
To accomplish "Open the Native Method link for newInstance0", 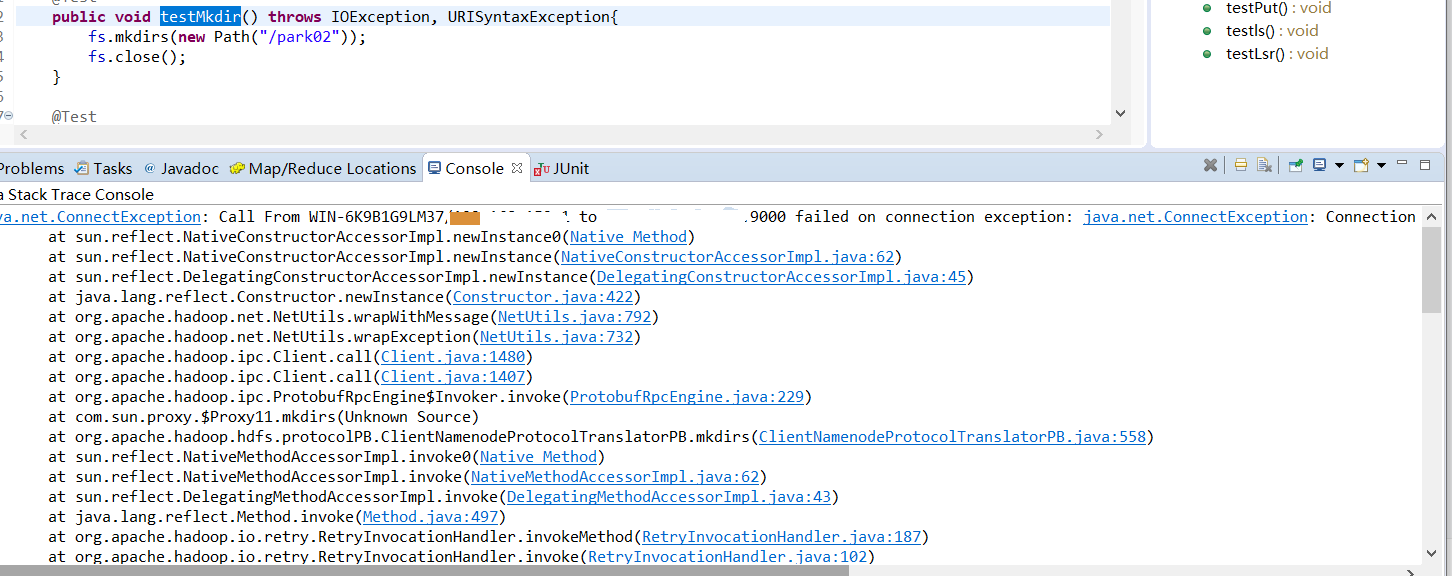I will coord(628,237).
